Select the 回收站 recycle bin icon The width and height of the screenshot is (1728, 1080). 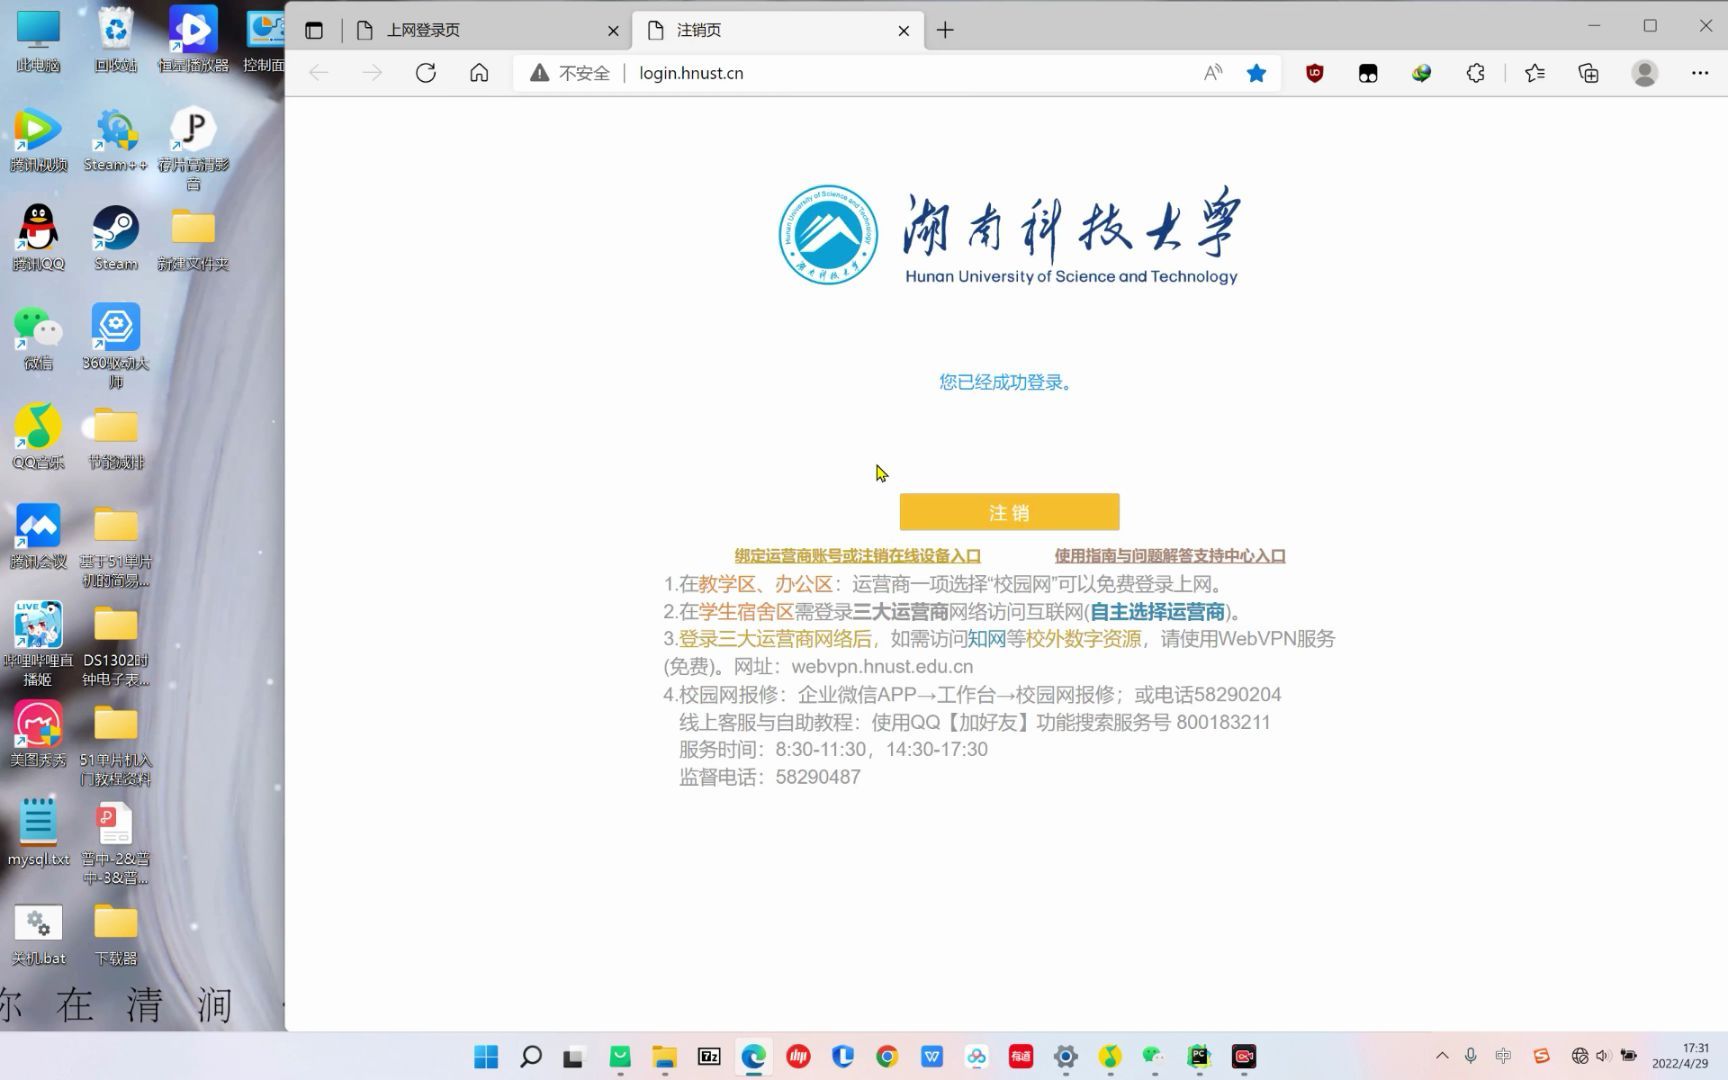coord(116,42)
